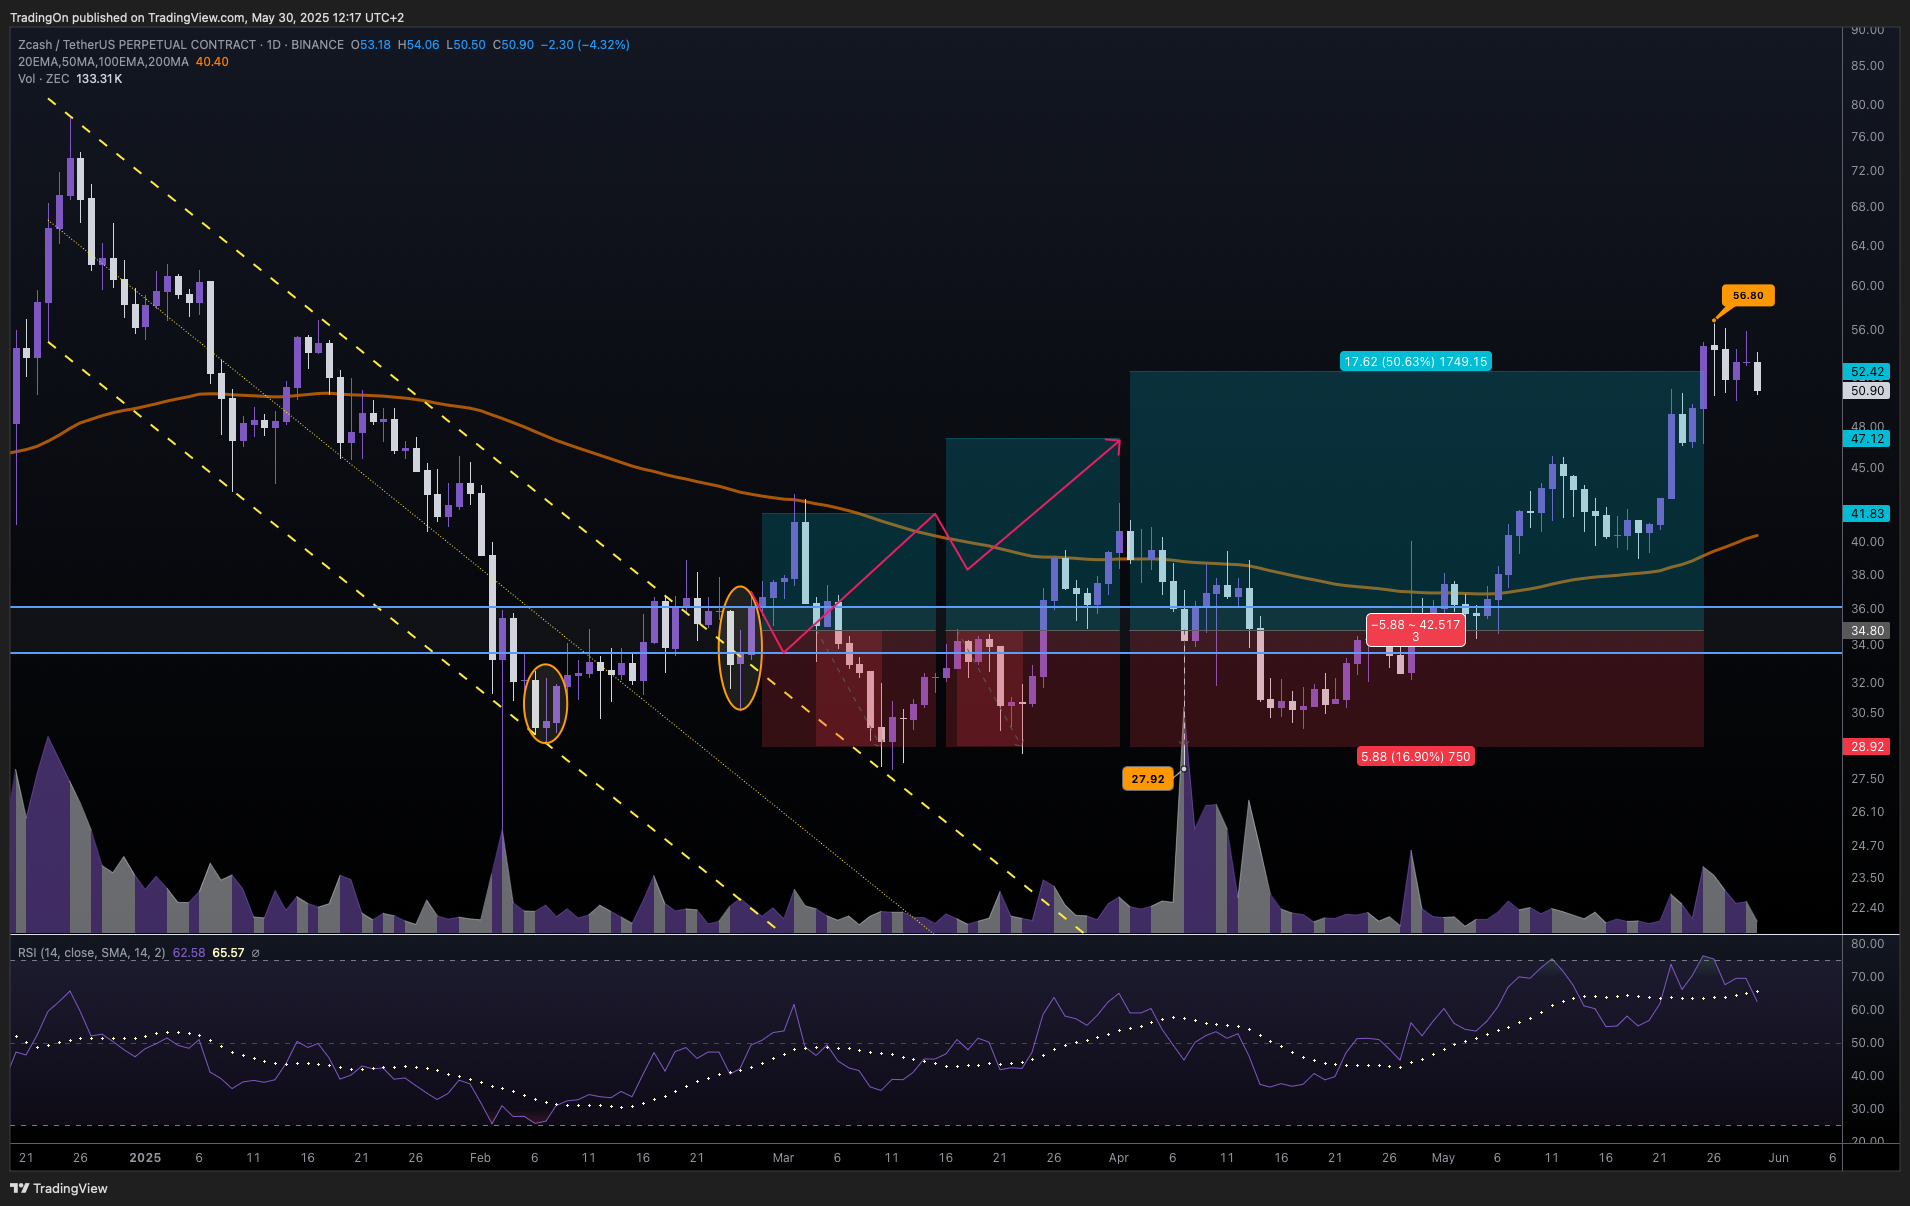
Task: Click the 56.80 orange price callout
Action: coord(1748,295)
